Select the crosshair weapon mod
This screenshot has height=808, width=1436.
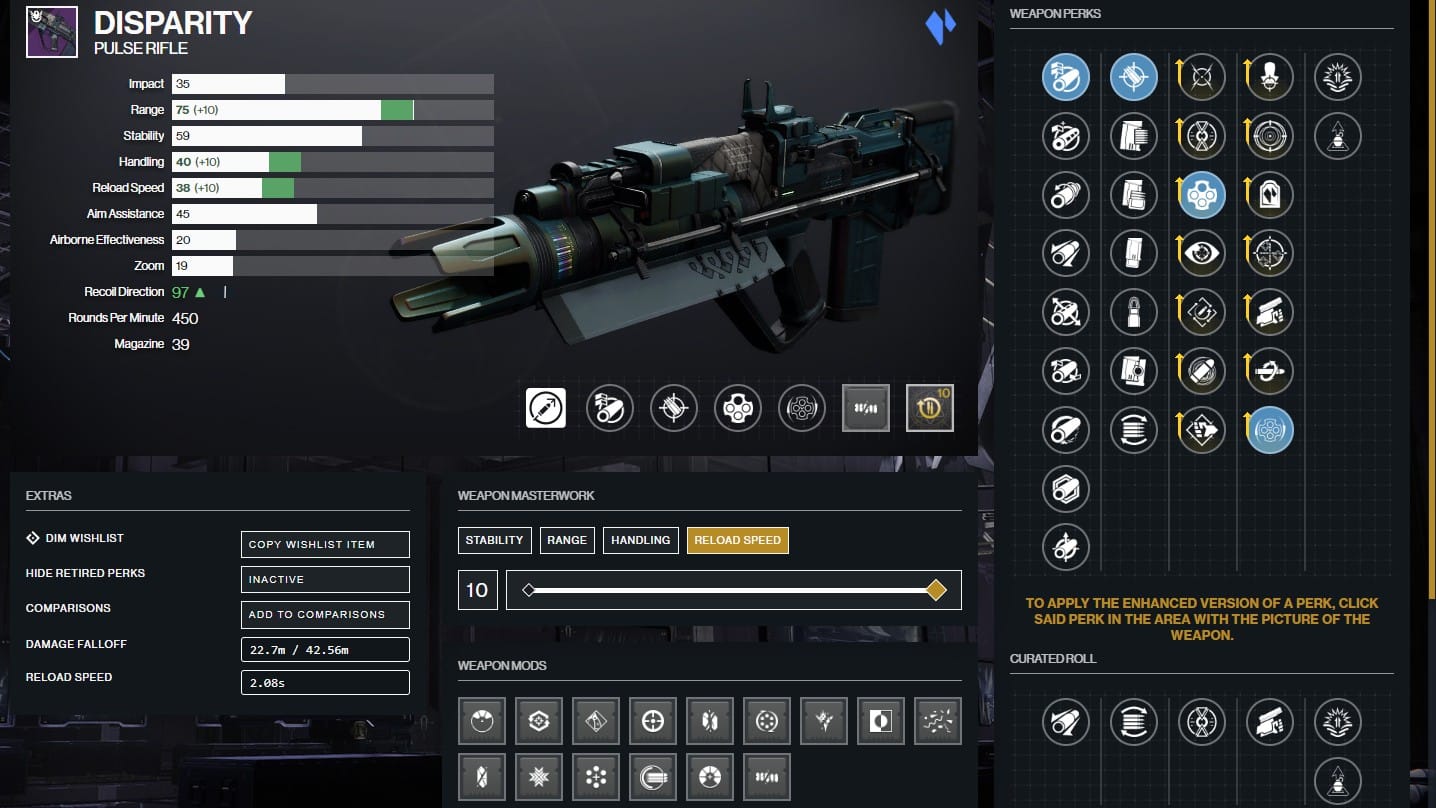point(653,721)
